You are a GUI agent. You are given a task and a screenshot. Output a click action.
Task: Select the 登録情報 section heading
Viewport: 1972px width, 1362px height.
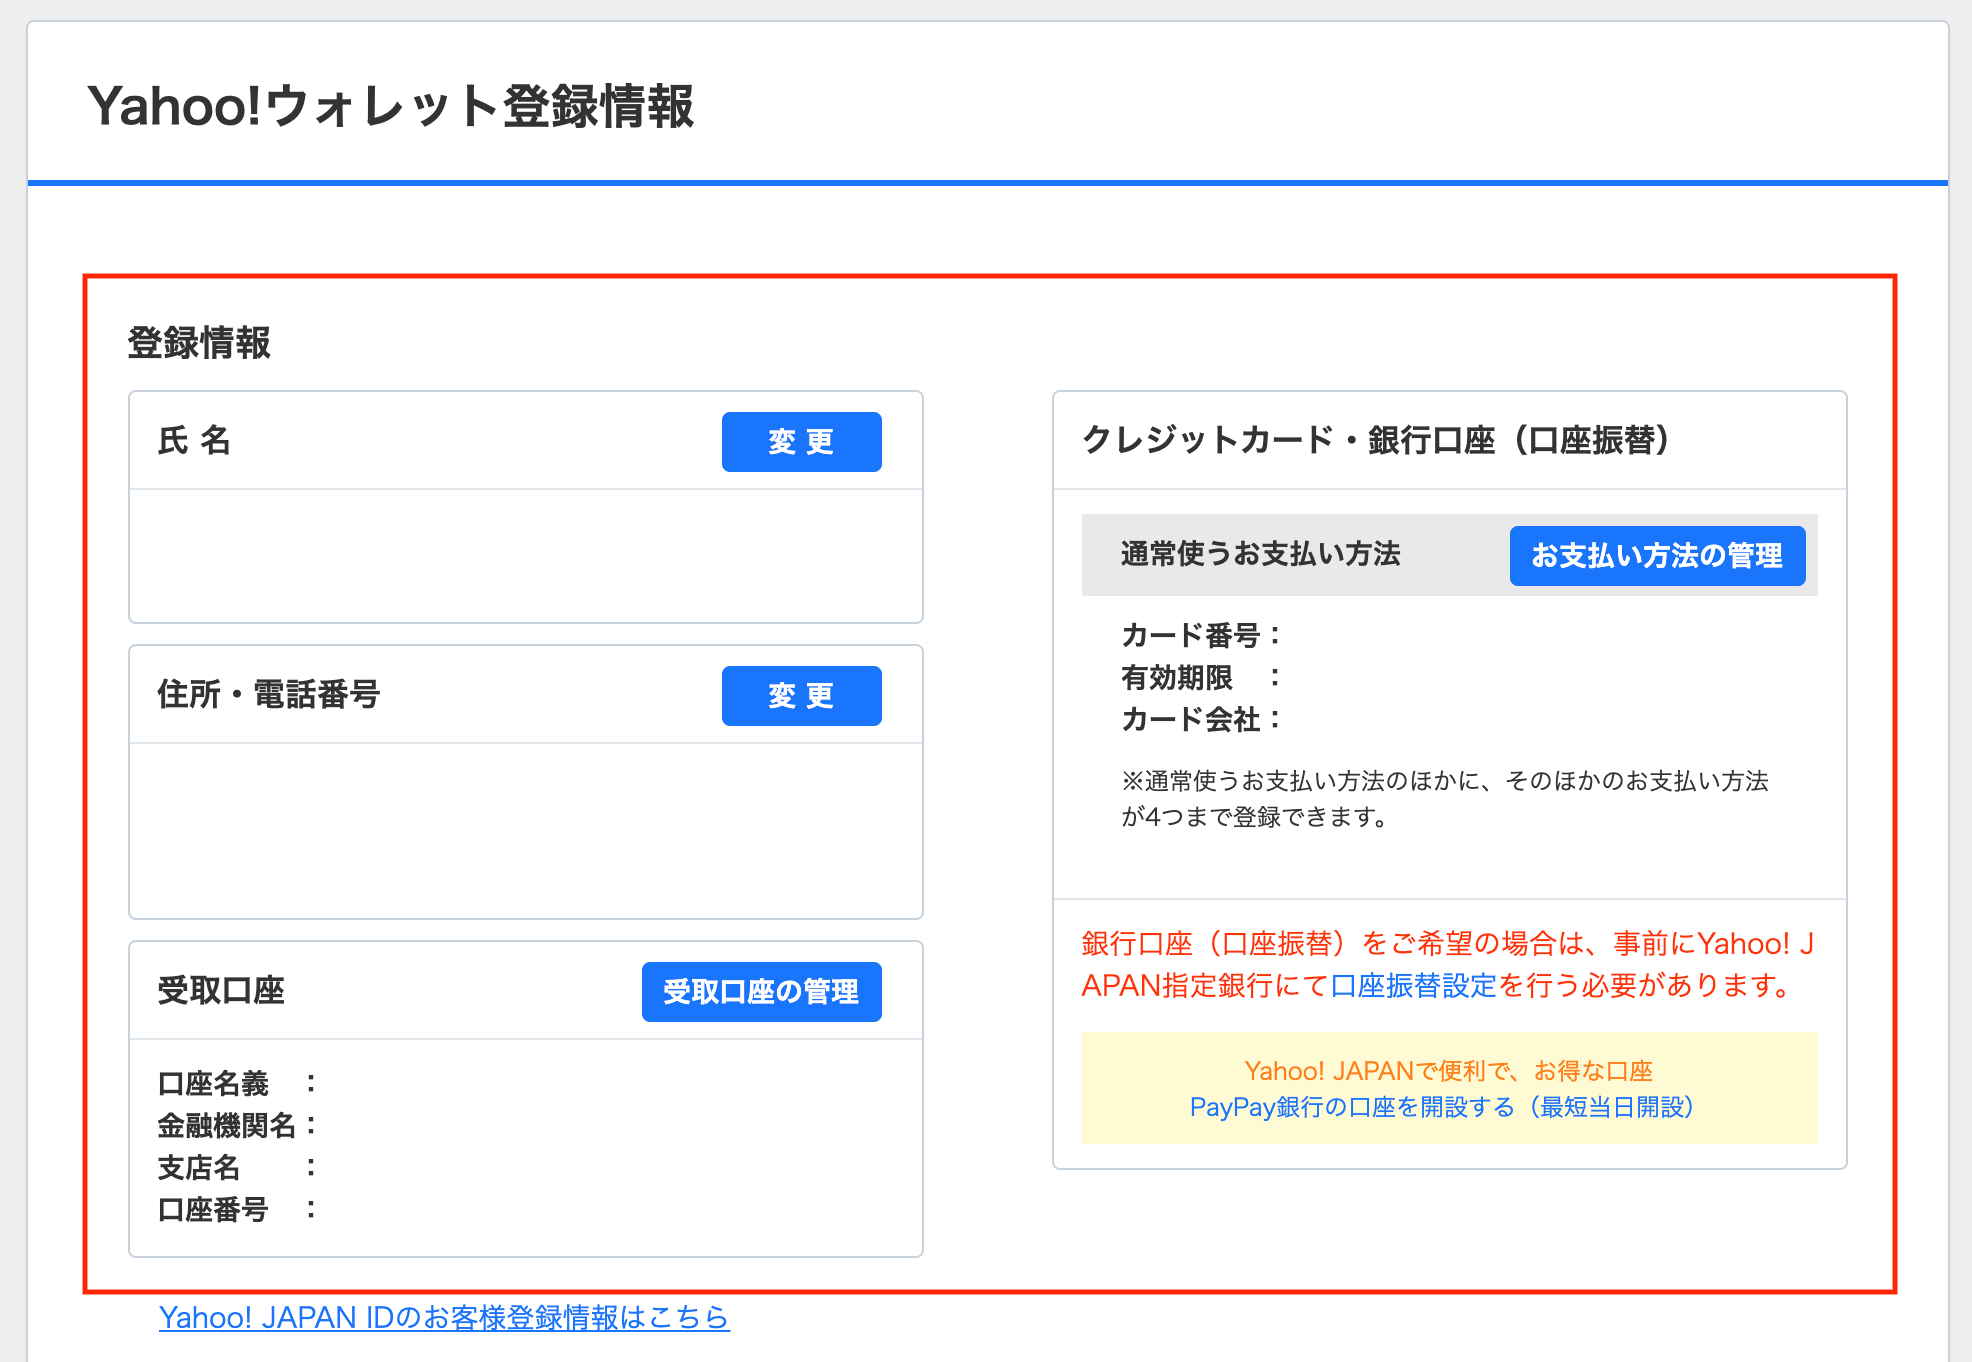199,343
